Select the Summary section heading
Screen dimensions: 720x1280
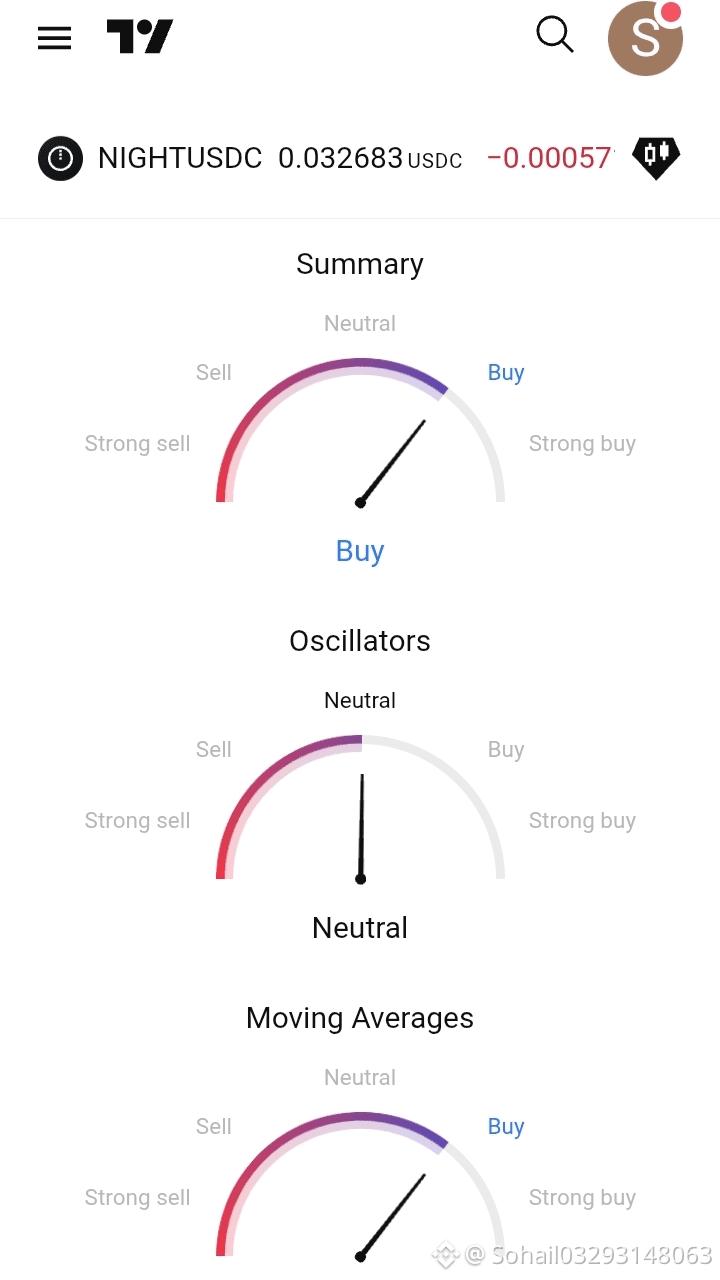pyautogui.click(x=360, y=264)
